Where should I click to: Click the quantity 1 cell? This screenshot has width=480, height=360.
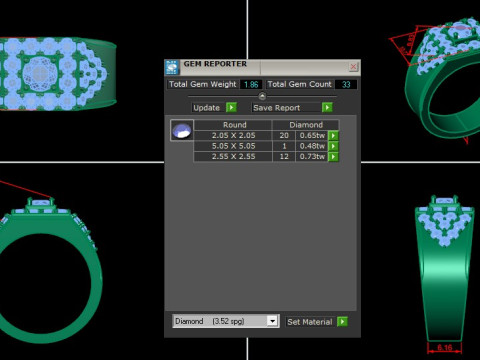pos(284,146)
